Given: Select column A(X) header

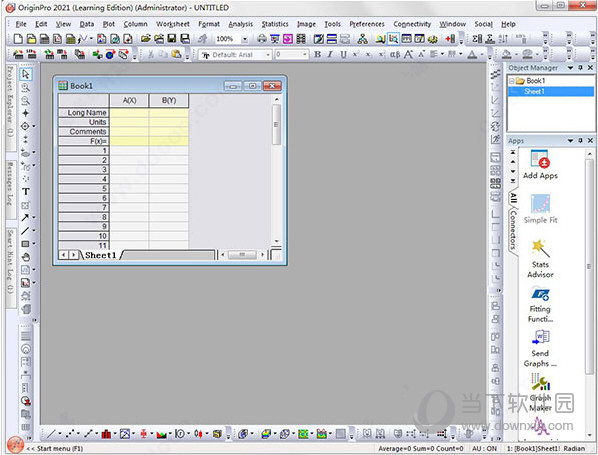Looking at the screenshot, I should tap(129, 100).
